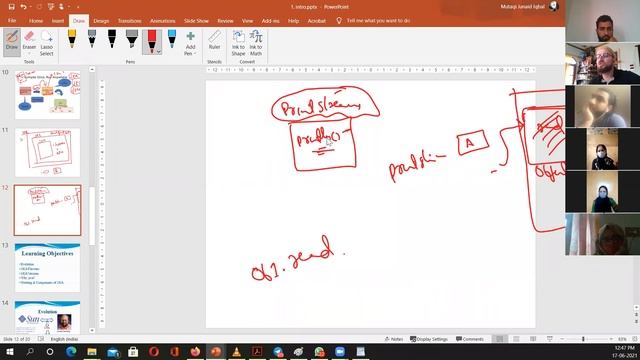The image size is (640, 360).
Task: Open the File menu
Action: (12, 20)
